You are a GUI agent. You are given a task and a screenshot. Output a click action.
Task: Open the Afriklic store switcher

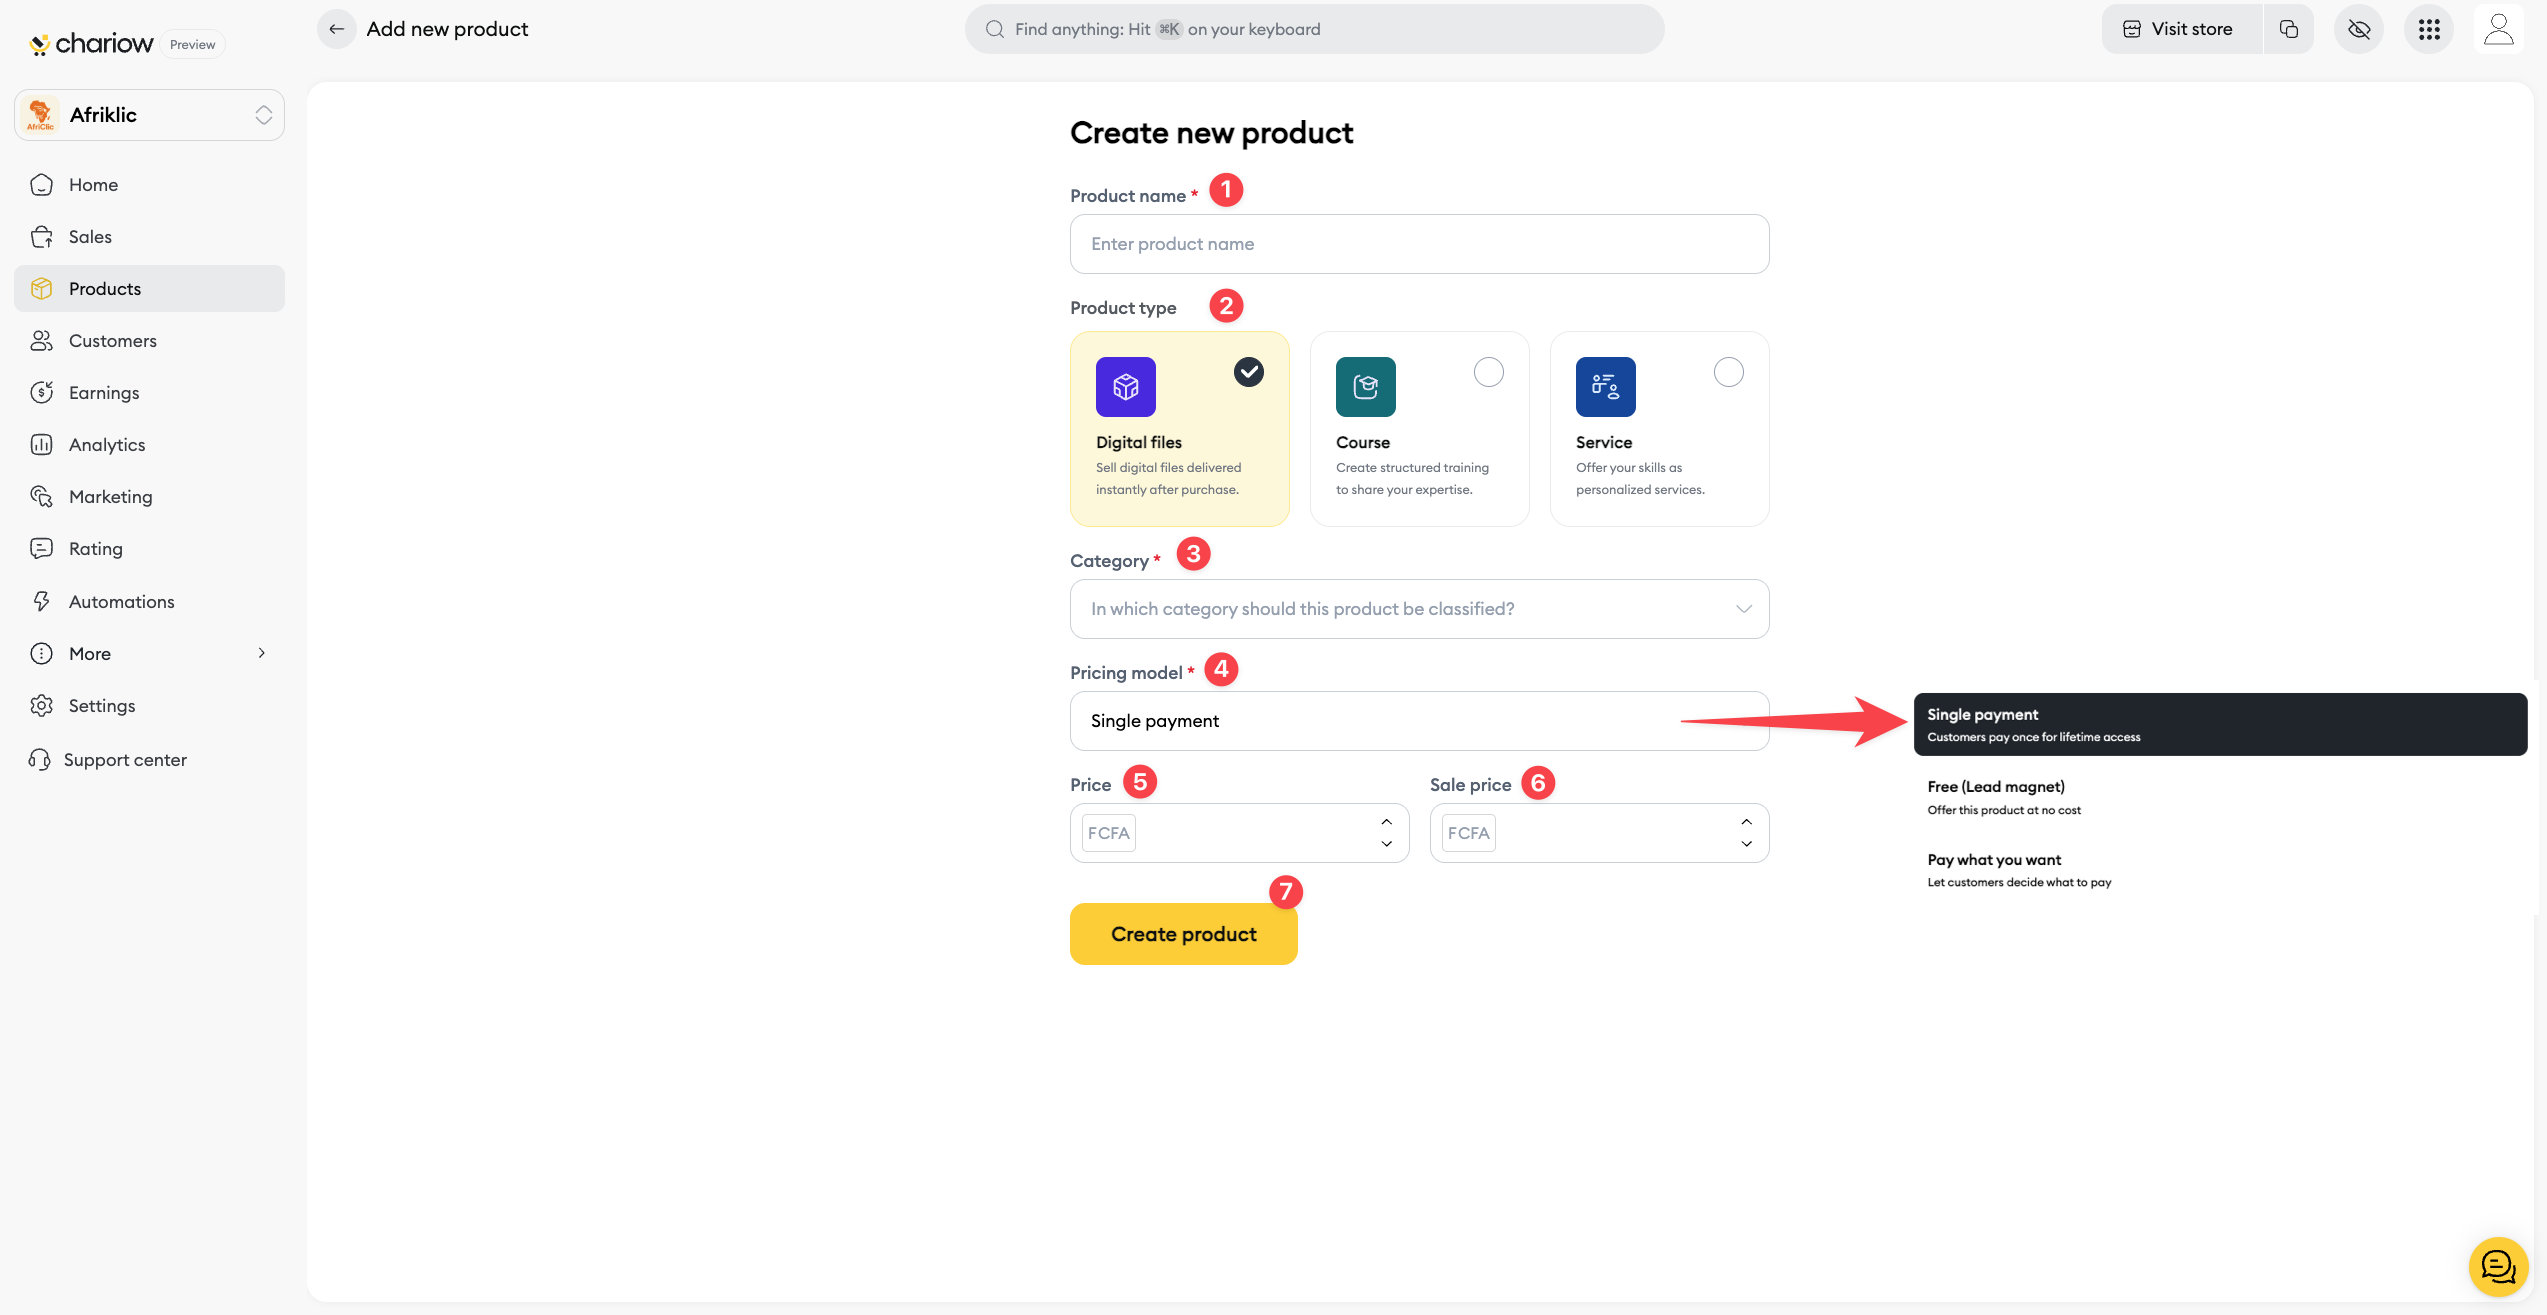[150, 115]
